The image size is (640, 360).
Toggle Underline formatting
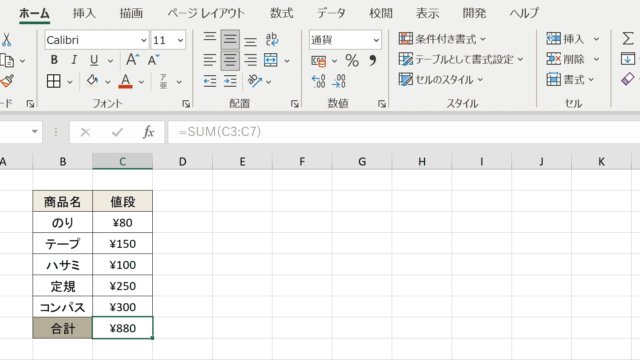94,60
